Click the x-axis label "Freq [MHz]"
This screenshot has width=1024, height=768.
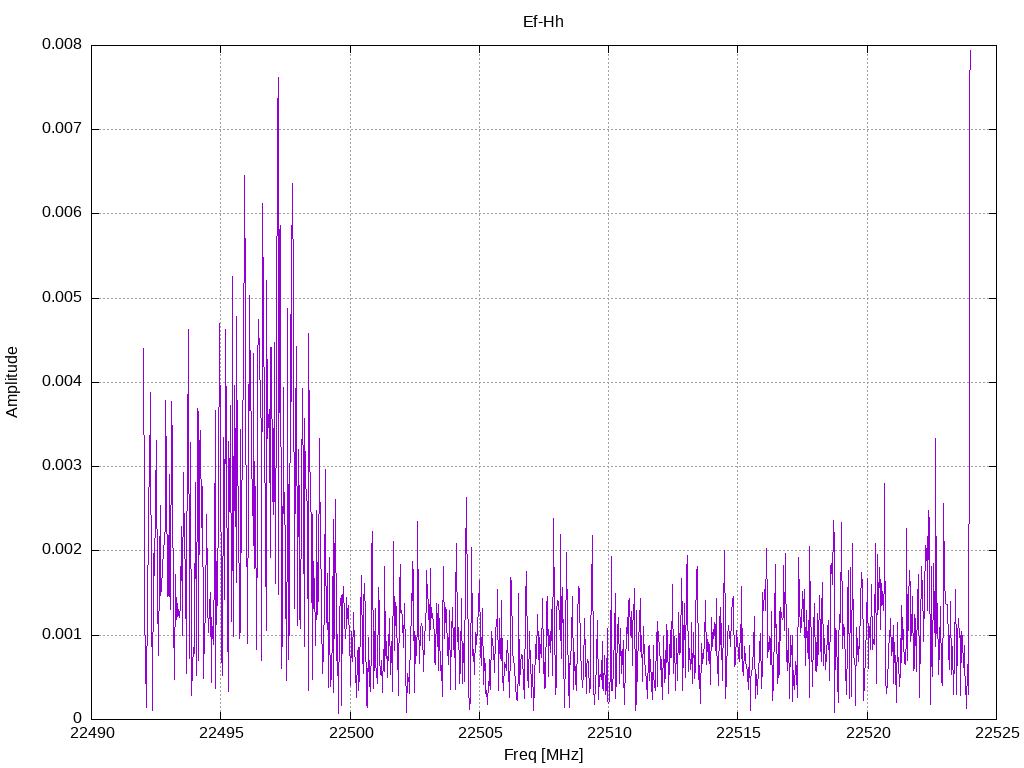click(x=543, y=755)
